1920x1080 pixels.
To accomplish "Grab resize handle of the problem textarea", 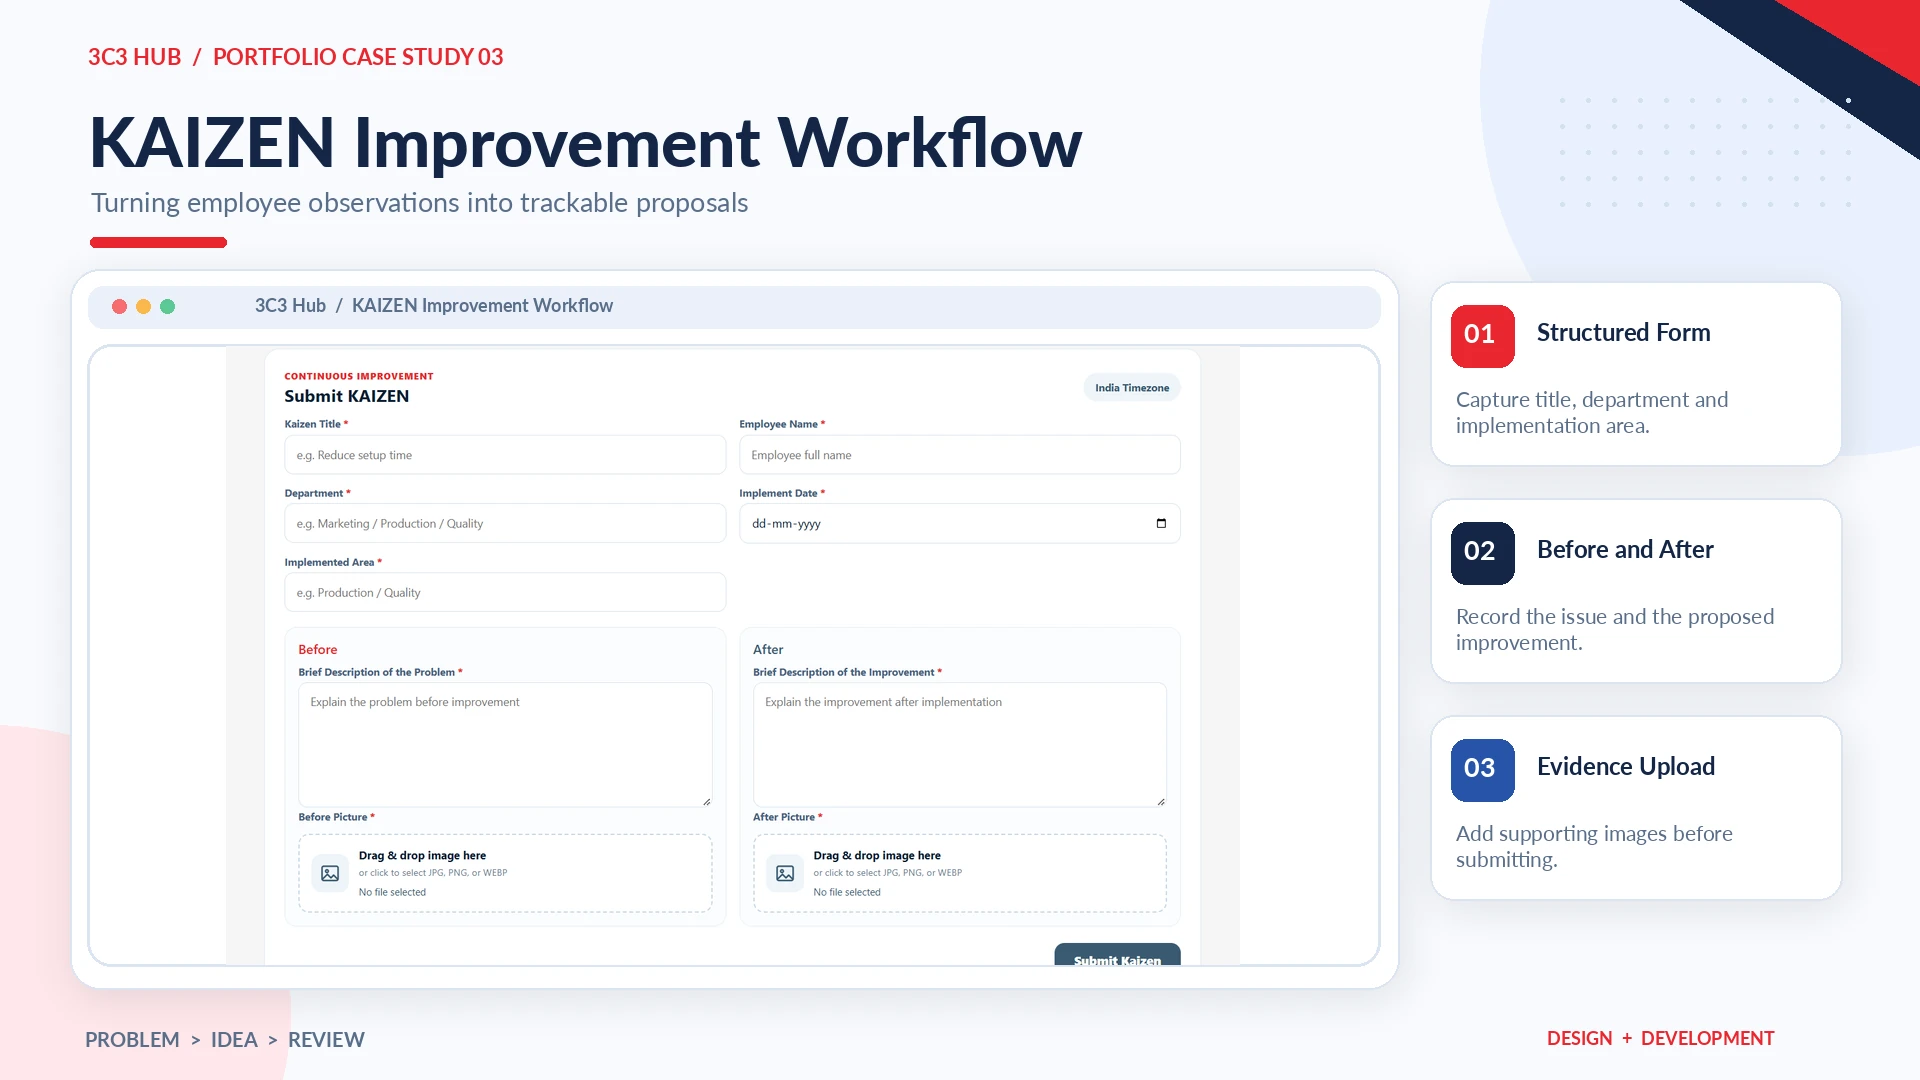I will click(x=706, y=801).
